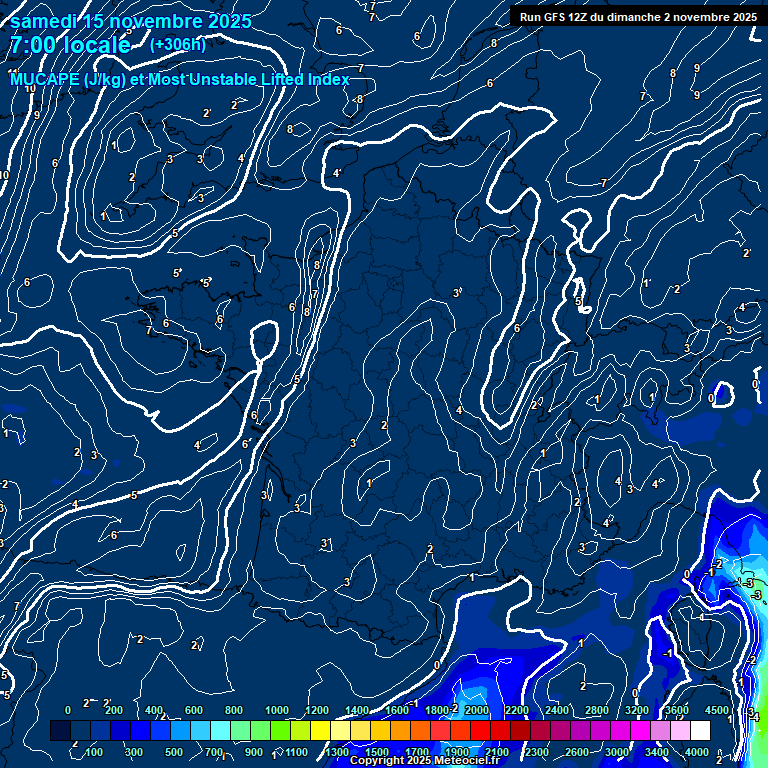Click the 2000 label above the legend
Image resolution: width=768 pixels, height=768 pixels.
click(x=477, y=710)
